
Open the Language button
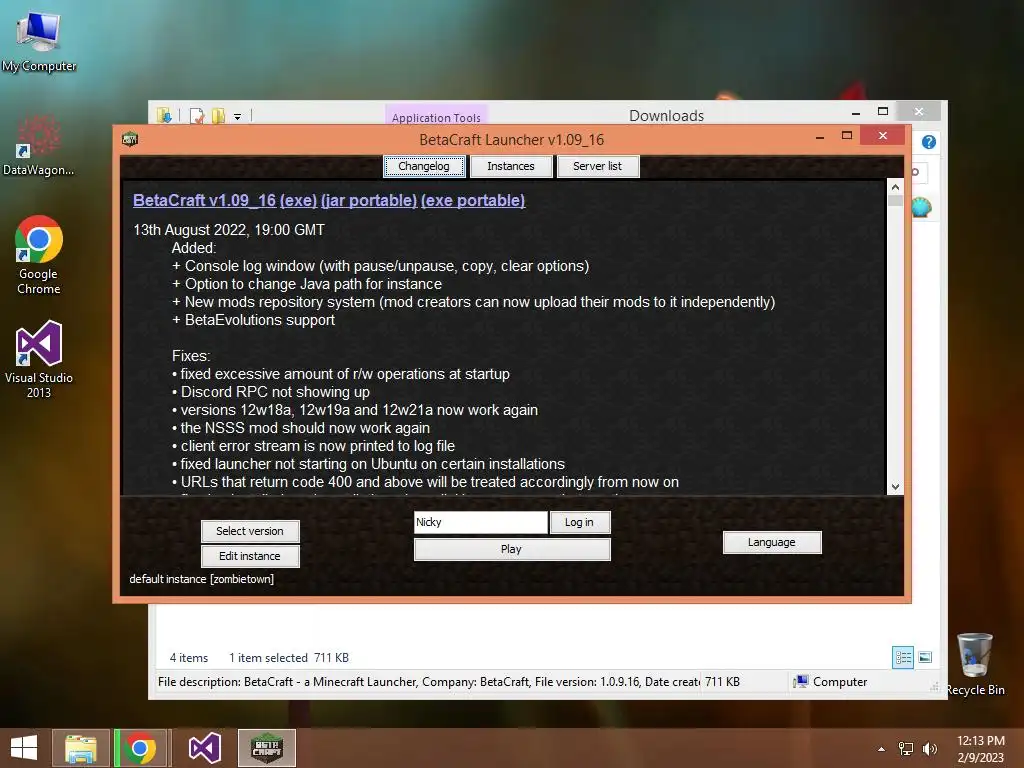pos(772,542)
